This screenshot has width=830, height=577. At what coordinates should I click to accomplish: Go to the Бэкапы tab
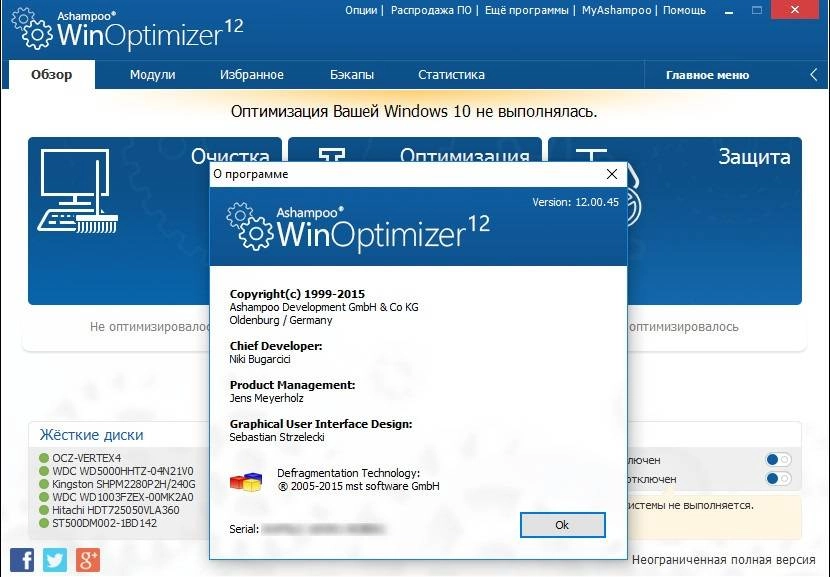(352, 75)
